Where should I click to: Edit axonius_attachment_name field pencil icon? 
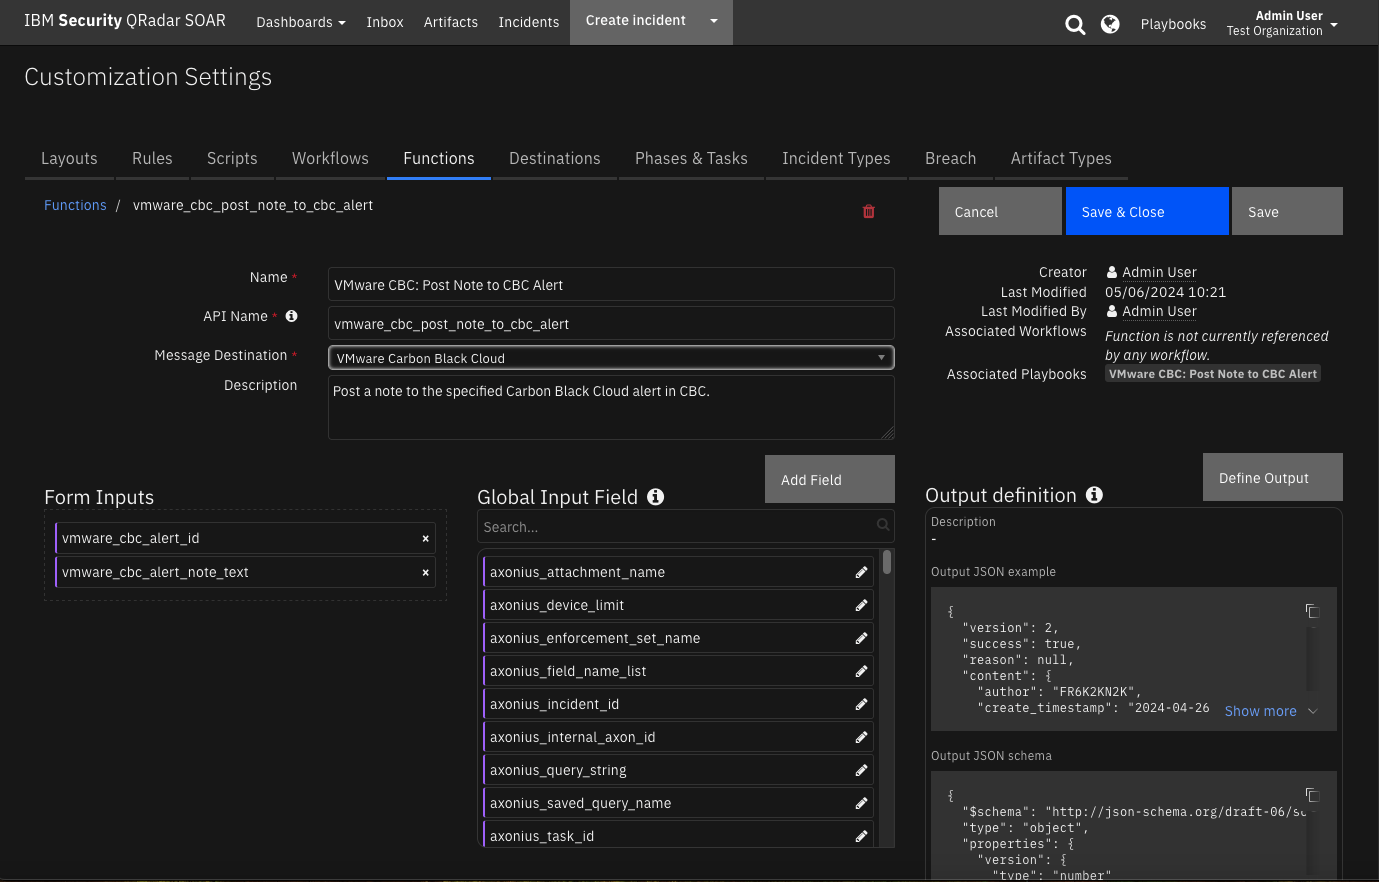point(861,573)
